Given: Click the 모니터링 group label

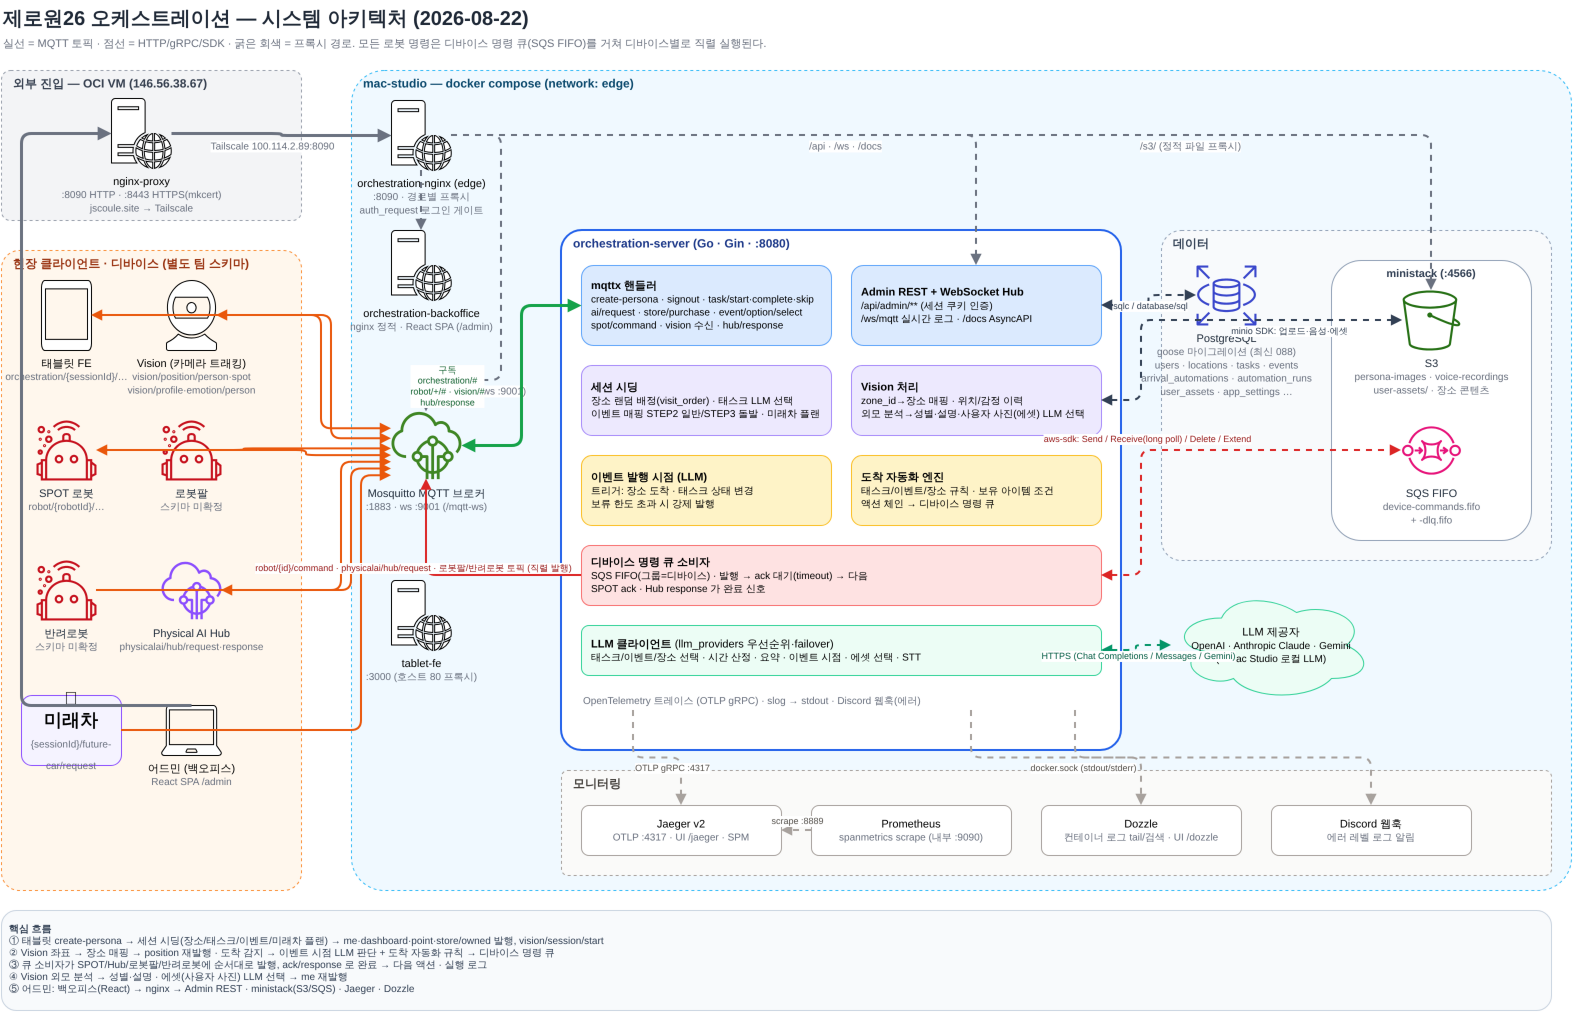Looking at the screenshot, I should pos(597,784).
